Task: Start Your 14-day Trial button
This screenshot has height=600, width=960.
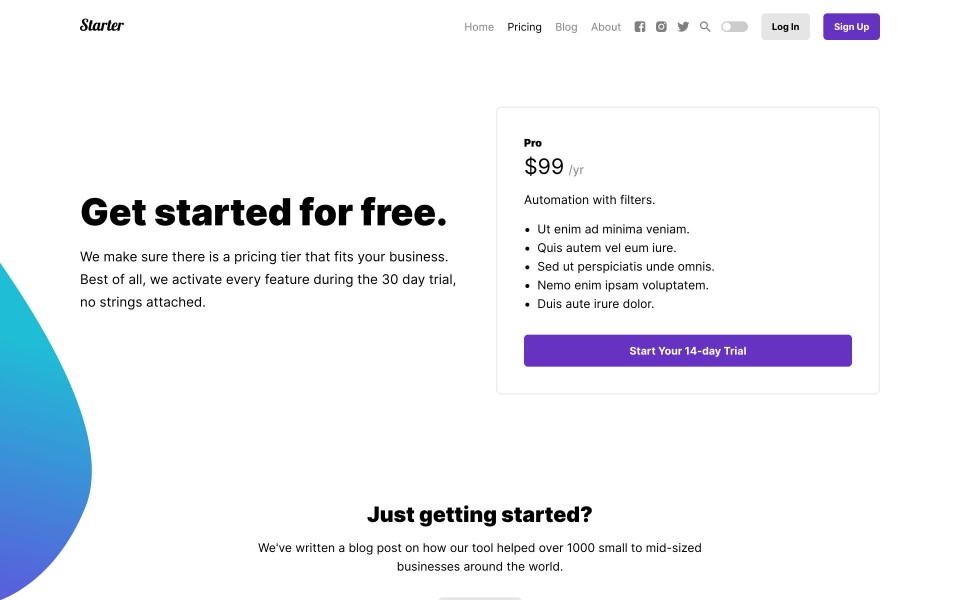Action: pos(687,351)
